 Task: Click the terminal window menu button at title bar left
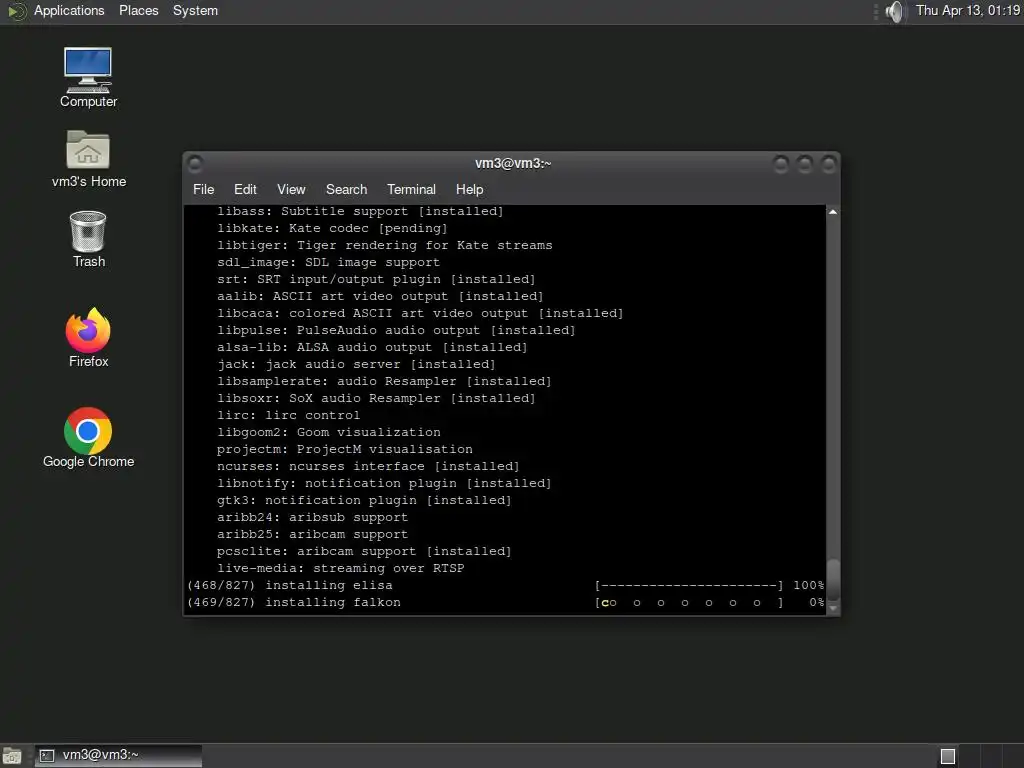[195, 163]
